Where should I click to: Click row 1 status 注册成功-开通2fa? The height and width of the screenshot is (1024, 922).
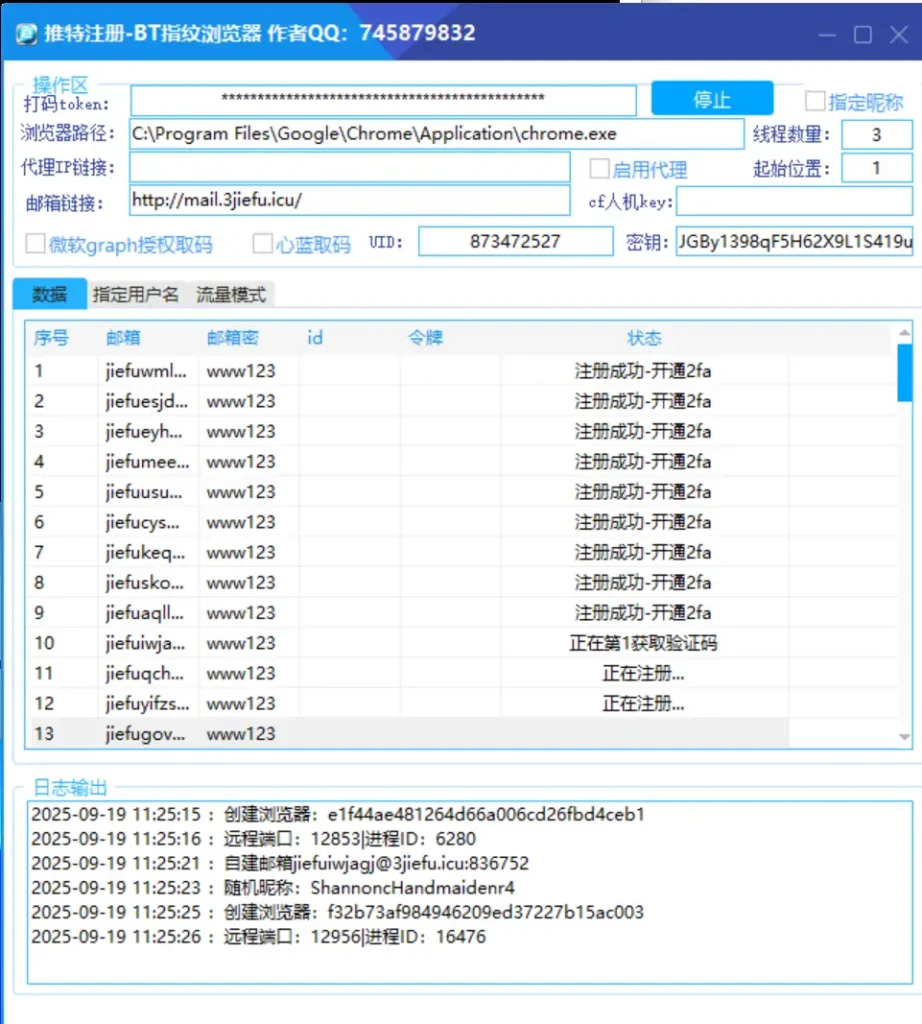(644, 371)
